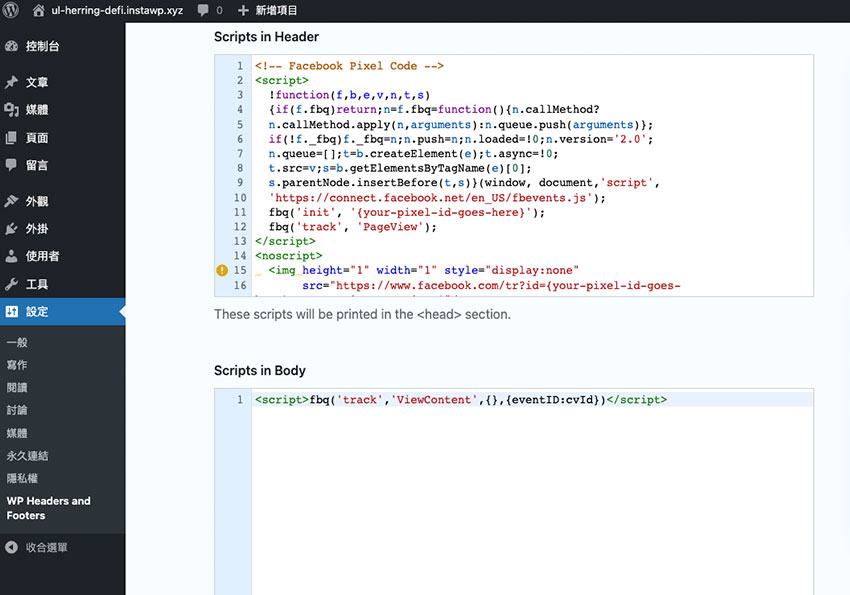Image resolution: width=850 pixels, height=595 pixels.
Task: Click the s.parentNode.insertBefore line 9
Action: click(x=464, y=183)
